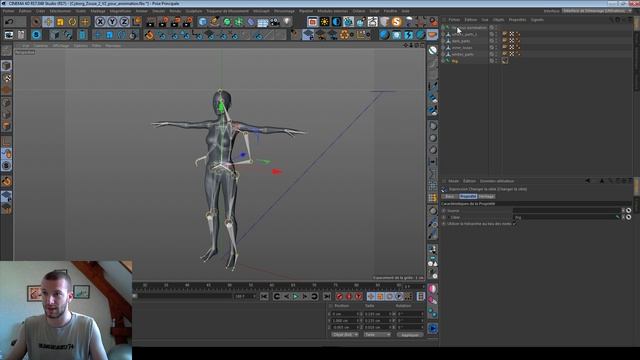The width and height of the screenshot is (640, 360).
Task: Toggle Position keyframe recording
Action: point(371,296)
